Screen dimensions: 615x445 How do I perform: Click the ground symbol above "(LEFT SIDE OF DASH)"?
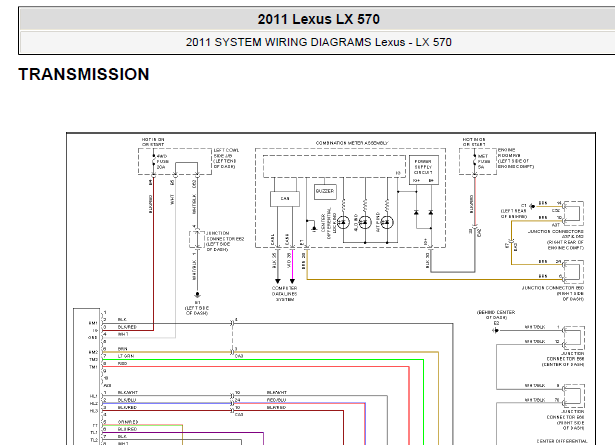coord(197,295)
